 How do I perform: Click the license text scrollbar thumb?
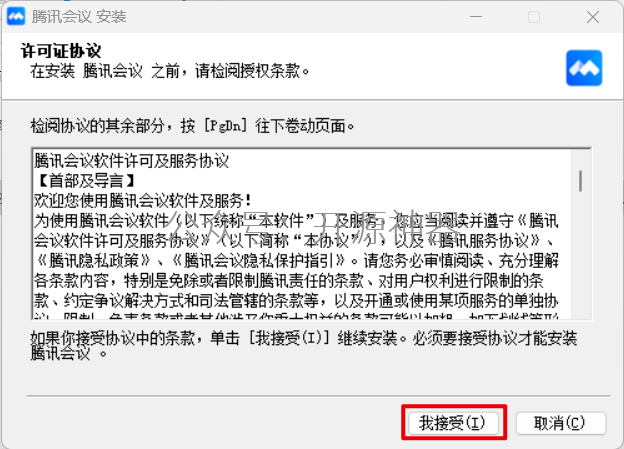(x=581, y=181)
